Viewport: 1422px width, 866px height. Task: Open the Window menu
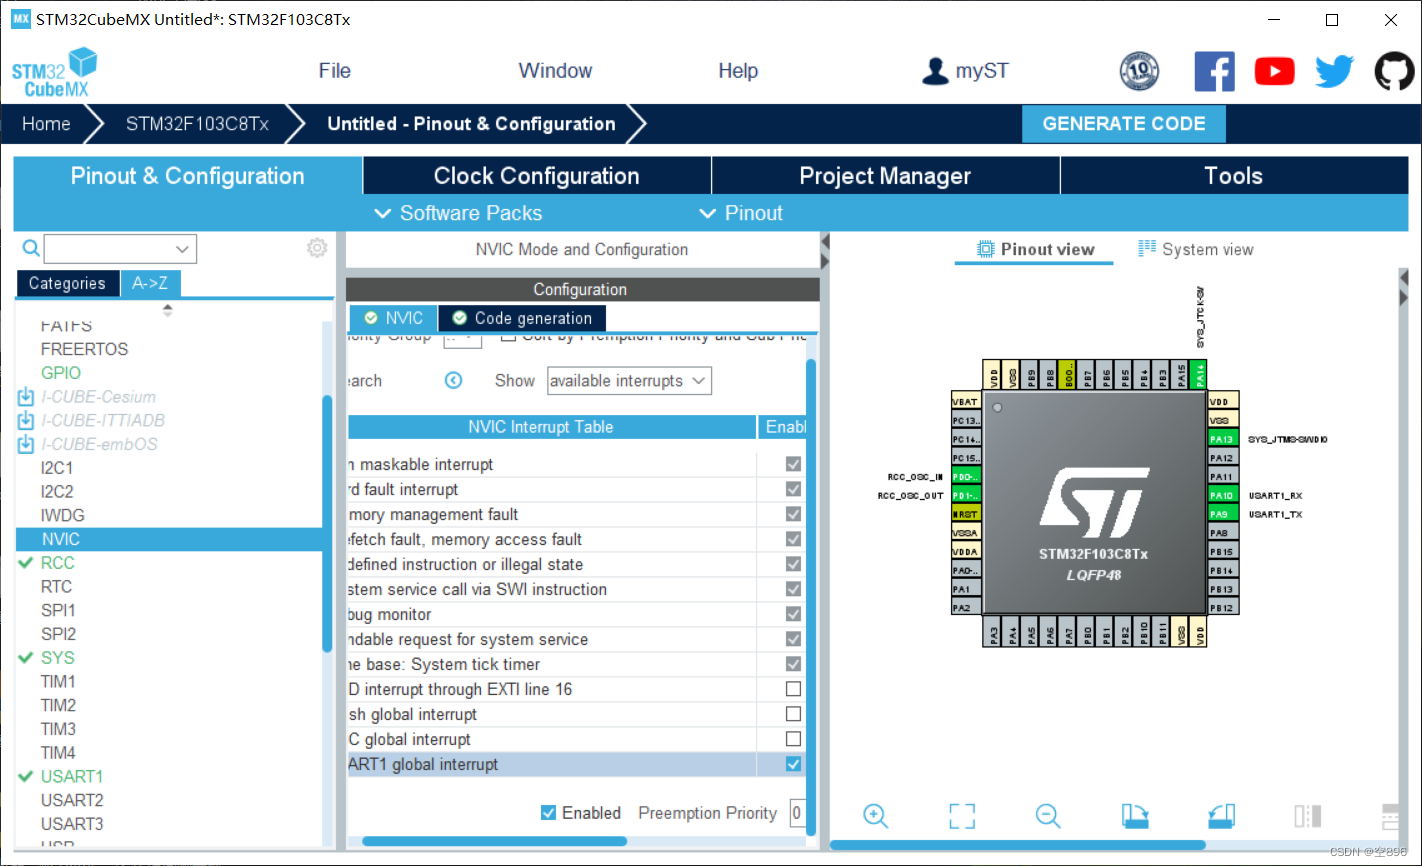tap(555, 71)
